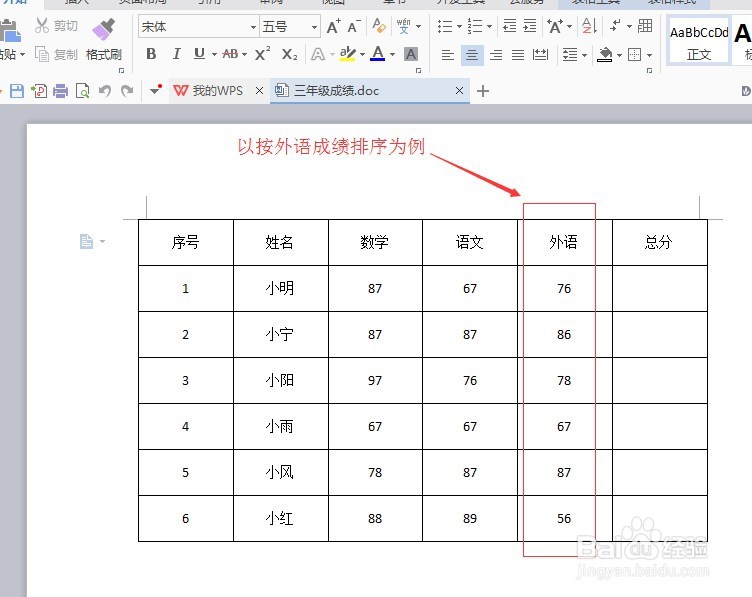Open the outlined A text effects
This screenshot has height=597, width=752.
pyautogui.click(x=317, y=54)
